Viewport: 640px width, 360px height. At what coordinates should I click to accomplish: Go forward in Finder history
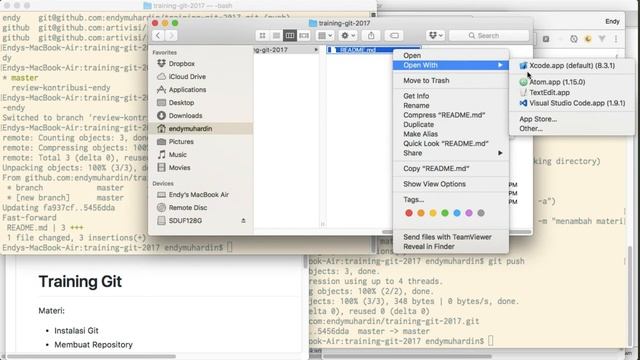pos(171,36)
